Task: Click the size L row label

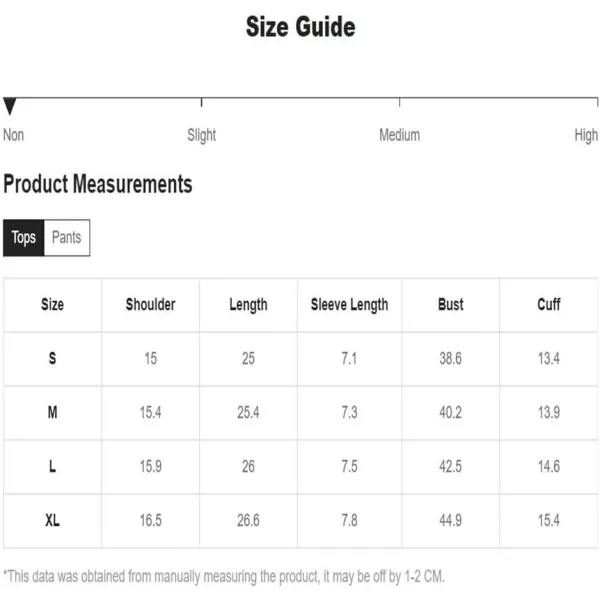Action: (52, 466)
